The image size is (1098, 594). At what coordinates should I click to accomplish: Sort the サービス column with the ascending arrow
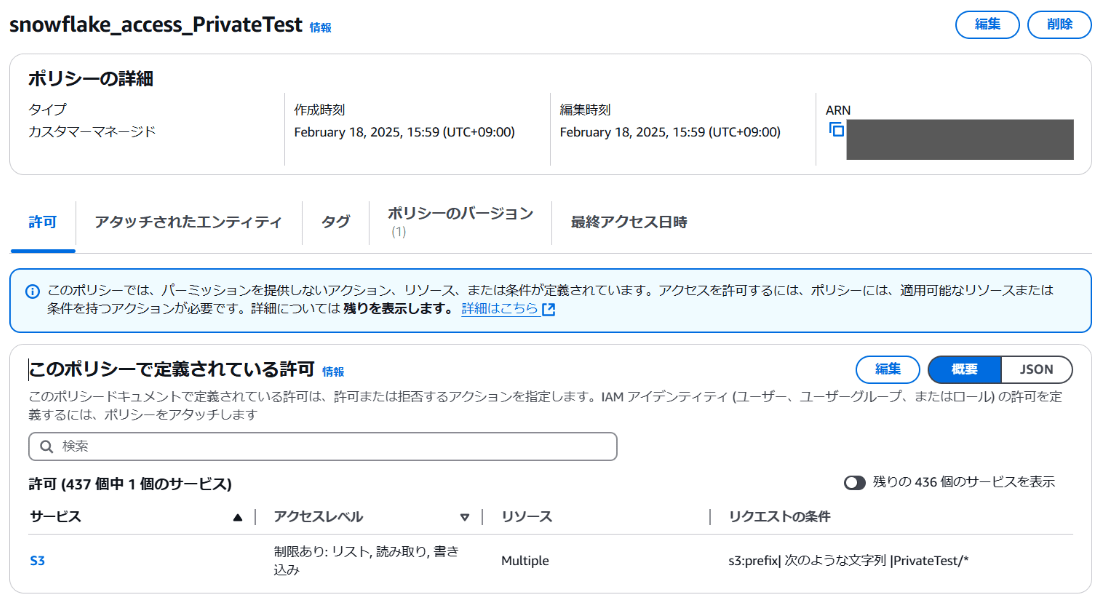point(237,517)
